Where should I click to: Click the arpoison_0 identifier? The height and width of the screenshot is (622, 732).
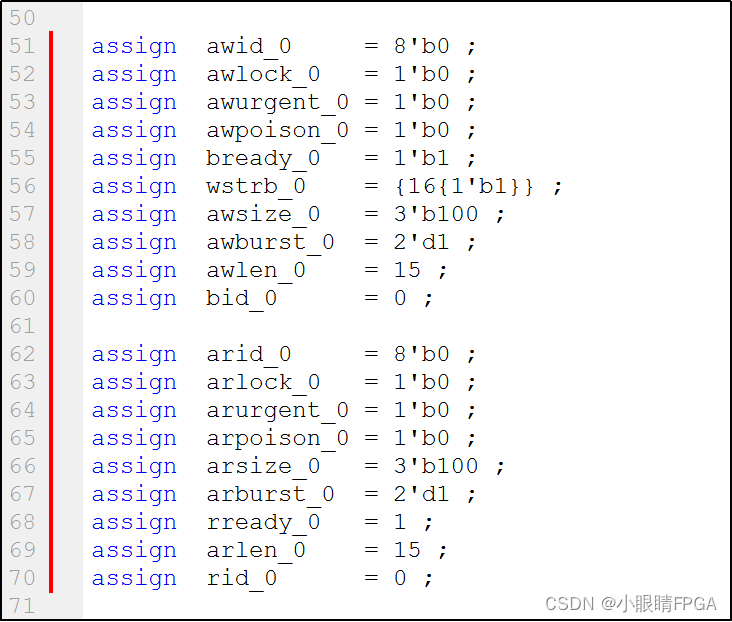[277, 438]
